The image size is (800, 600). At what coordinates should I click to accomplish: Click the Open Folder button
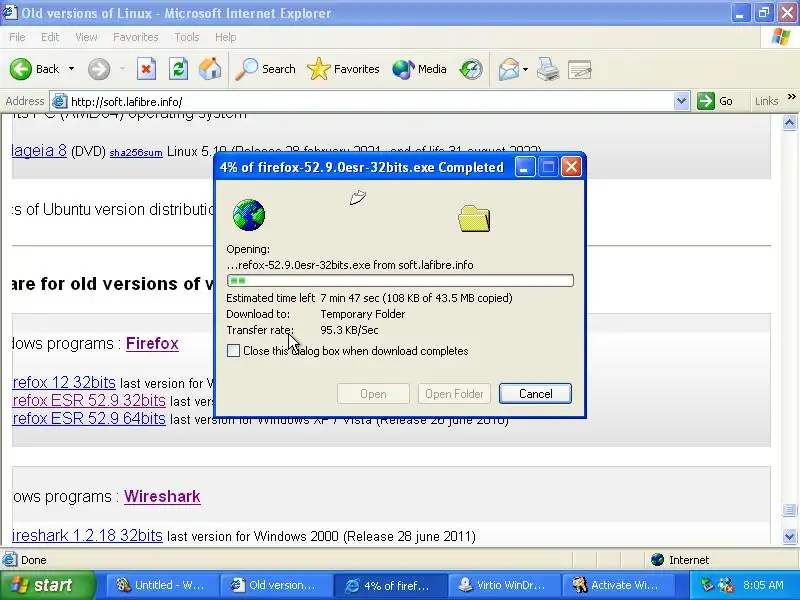pos(454,393)
